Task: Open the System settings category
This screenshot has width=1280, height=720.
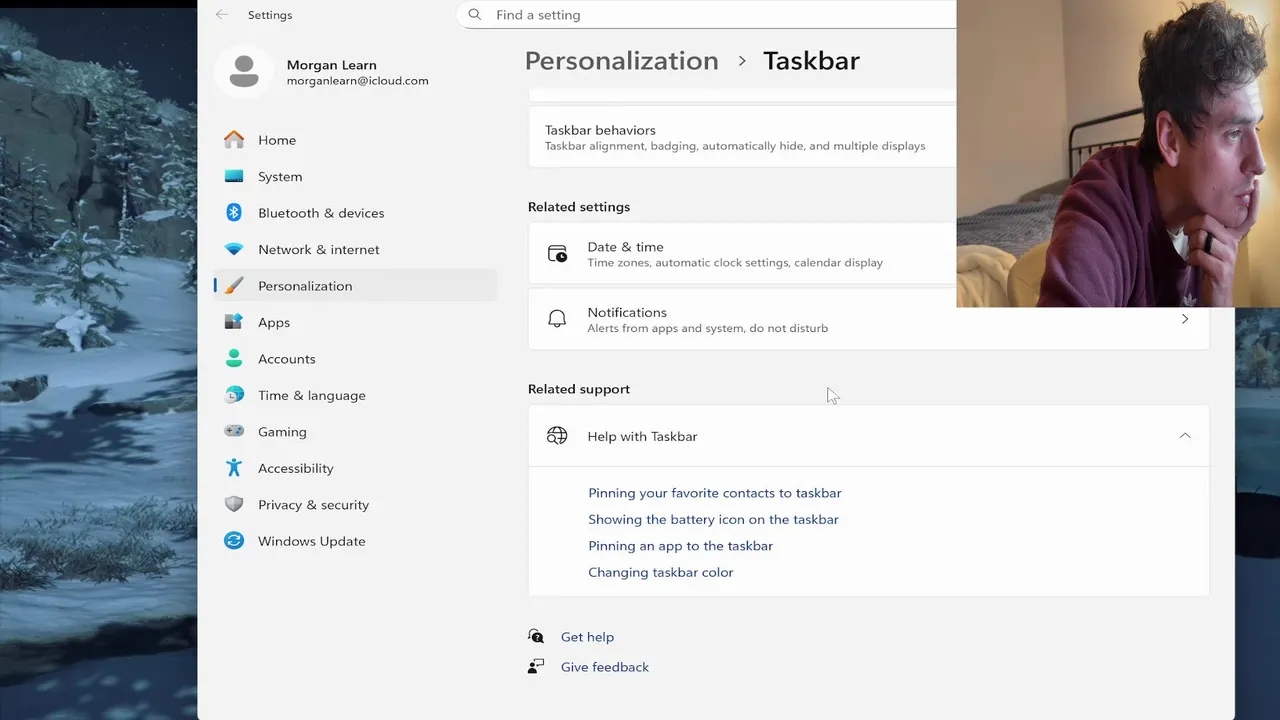Action: pos(280,177)
